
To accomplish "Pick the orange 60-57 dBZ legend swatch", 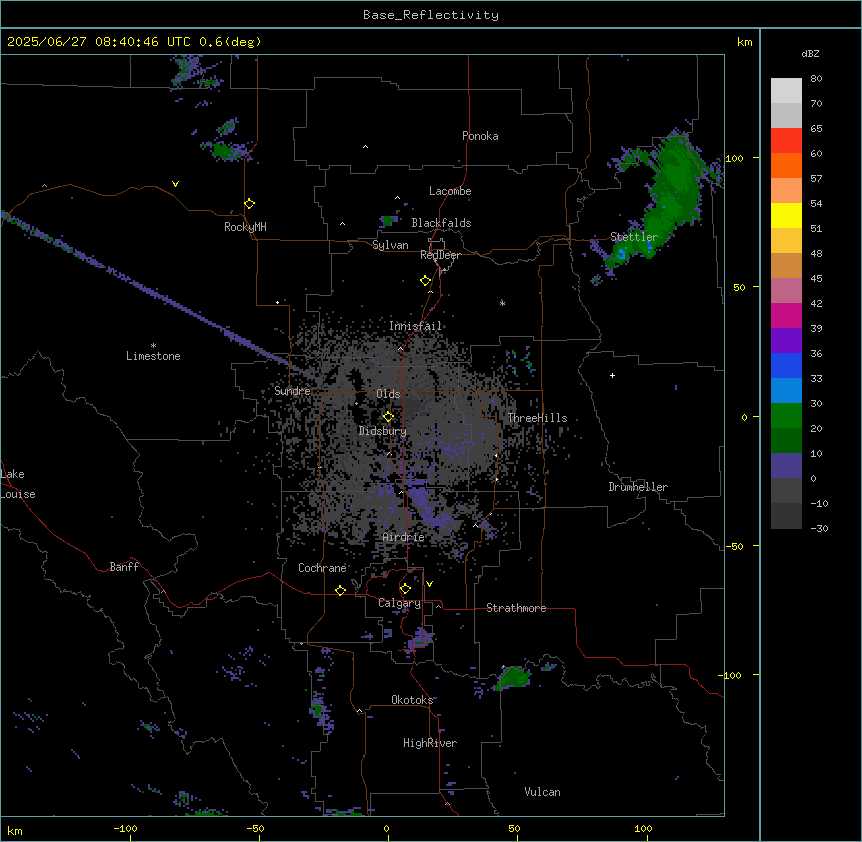I will tap(786, 165).
